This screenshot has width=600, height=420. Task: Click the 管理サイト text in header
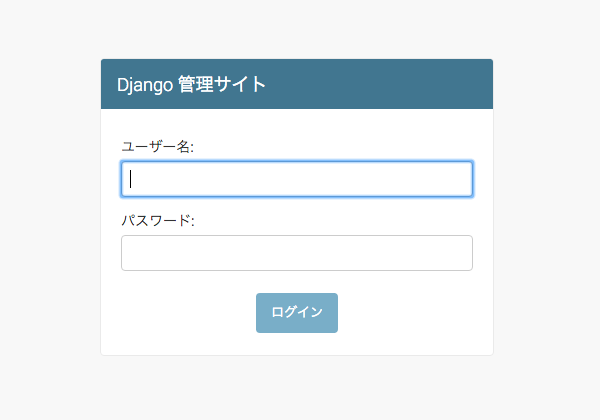coord(222,84)
